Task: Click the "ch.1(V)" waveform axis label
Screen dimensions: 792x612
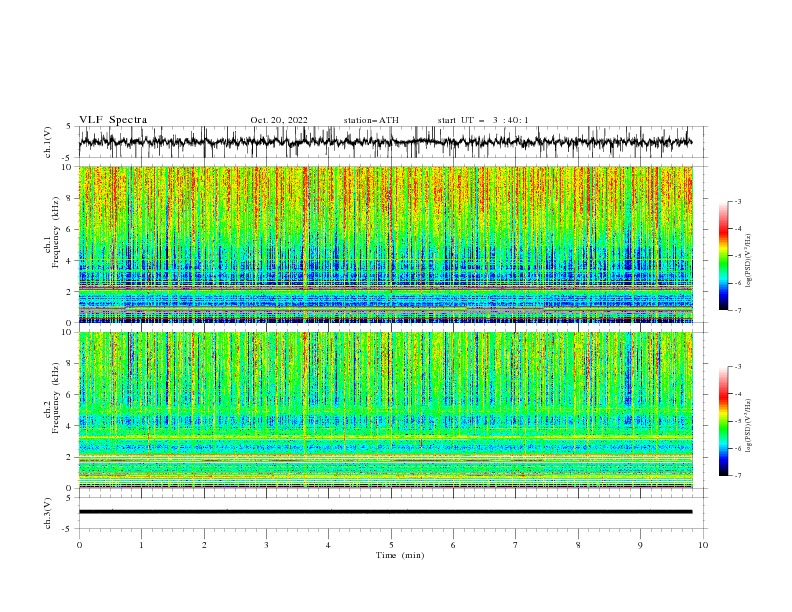Action: [48, 142]
